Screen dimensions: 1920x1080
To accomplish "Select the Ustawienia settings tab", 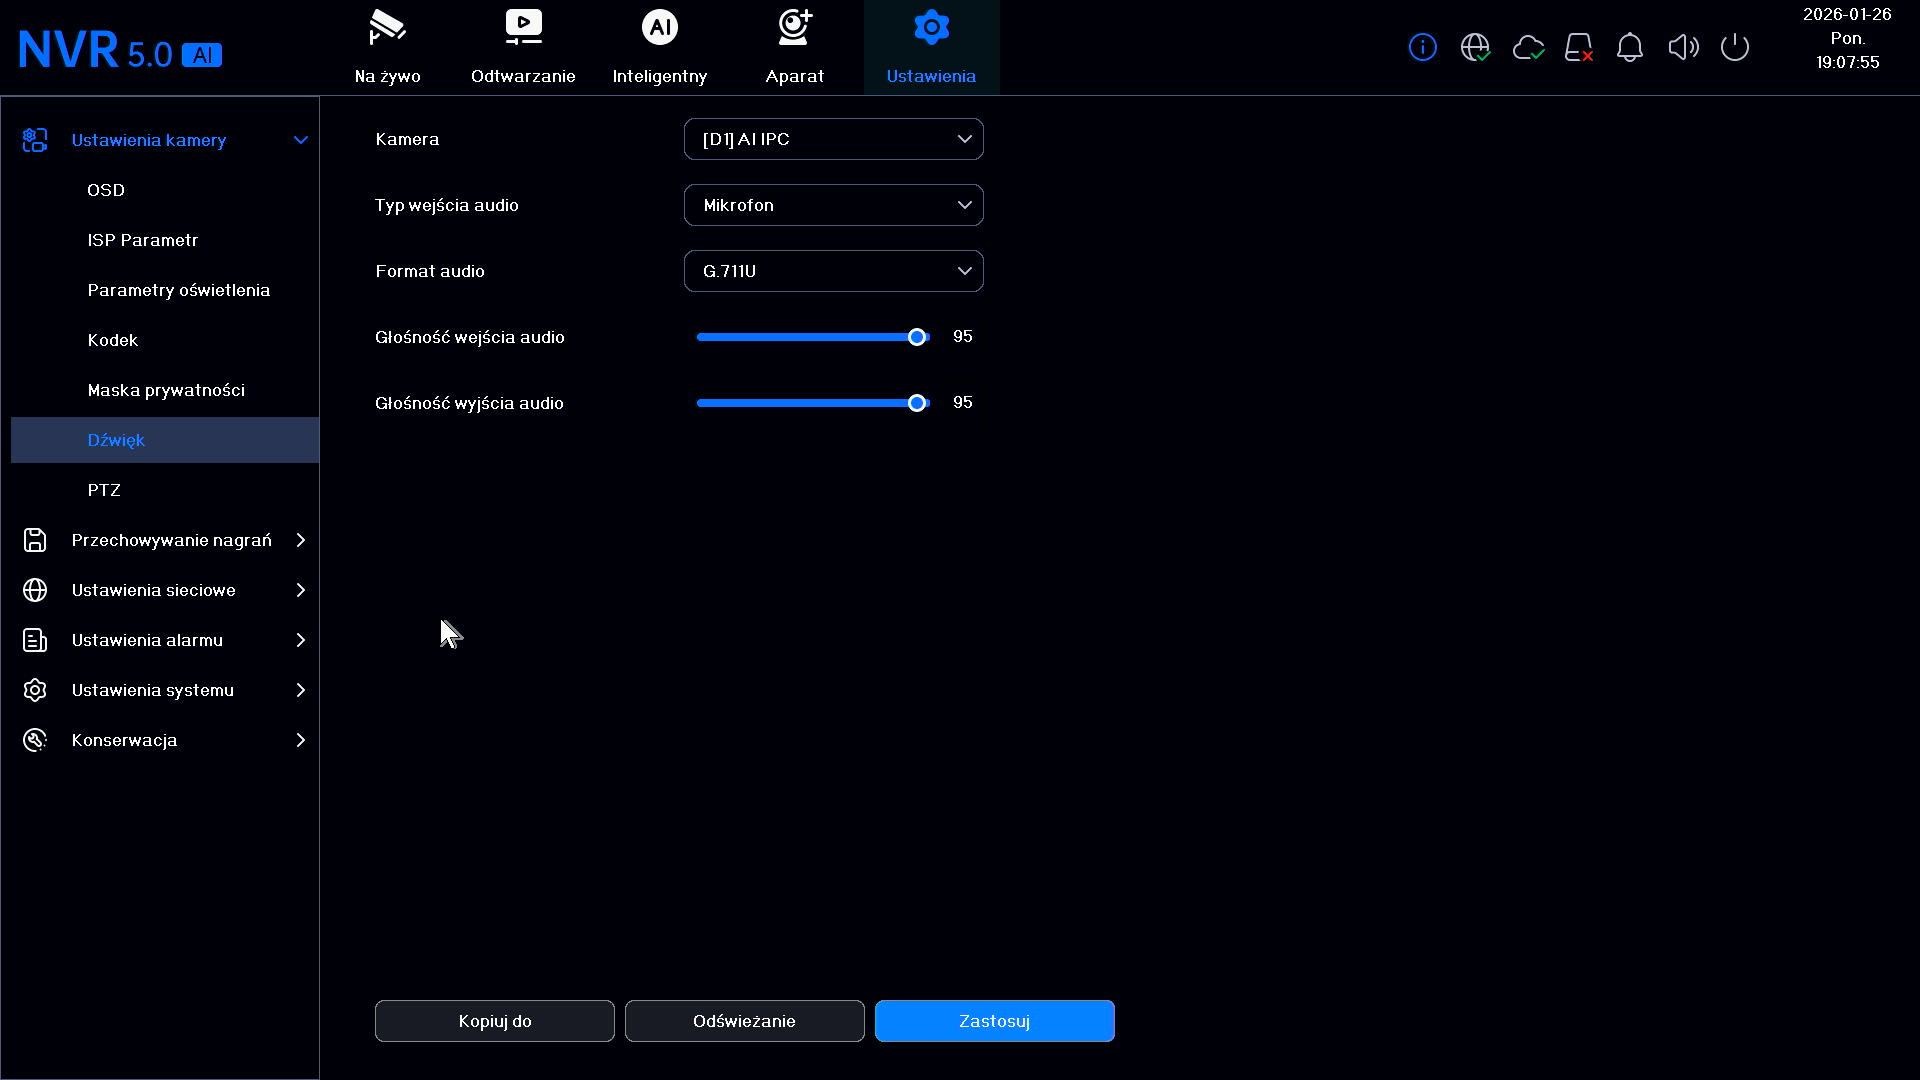I will point(931,48).
